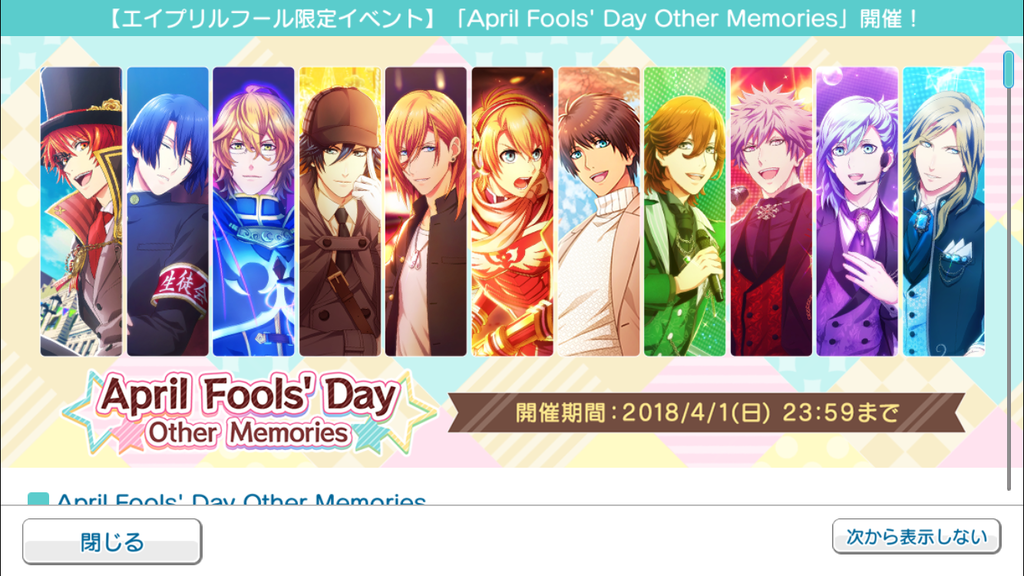The image size is (1024, 576).
Task: Select the brown-haired character in white sweater
Action: tap(599, 212)
